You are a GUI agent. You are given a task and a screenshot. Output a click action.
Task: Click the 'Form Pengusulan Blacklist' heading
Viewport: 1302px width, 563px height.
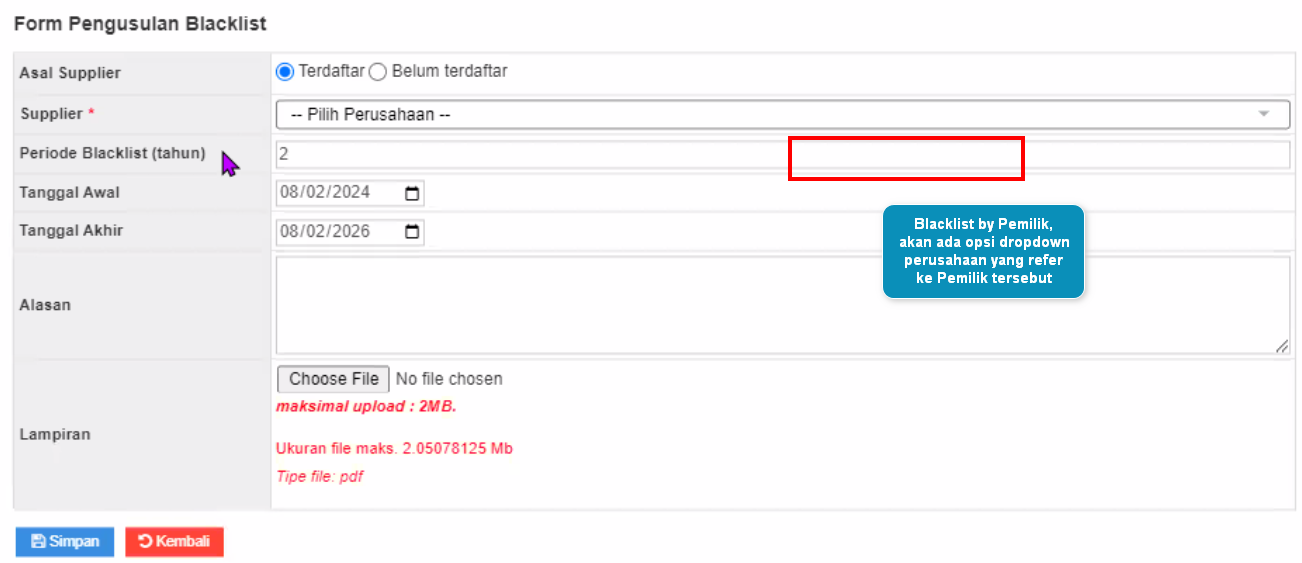140,24
